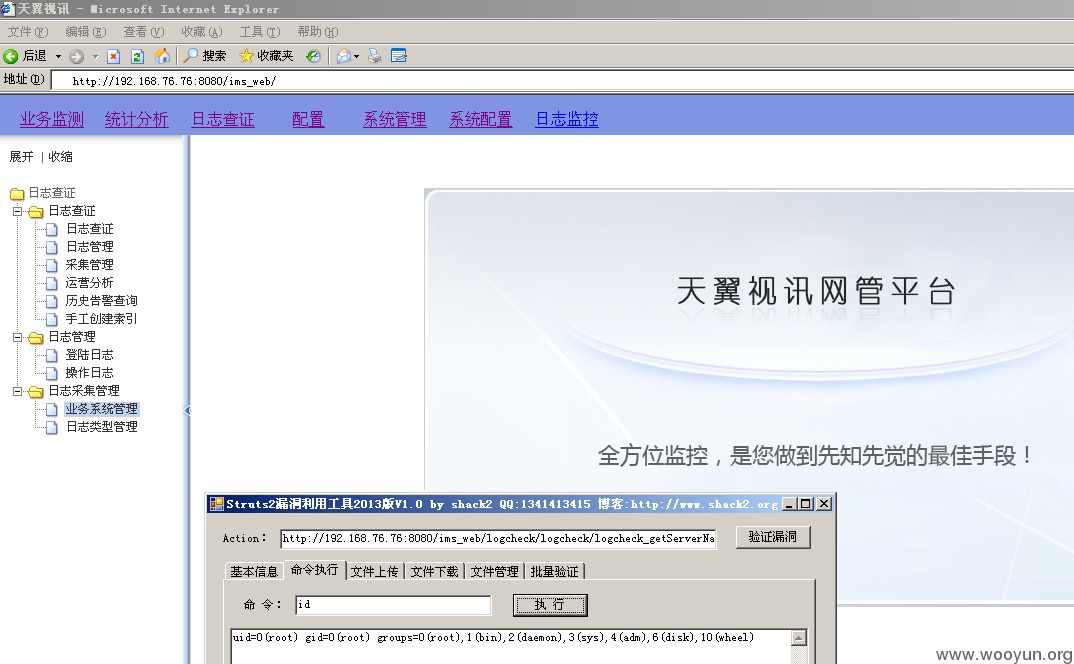Click page icon beside 日志类型管理
Image resolution: width=1074 pixels, height=664 pixels.
click(51, 427)
